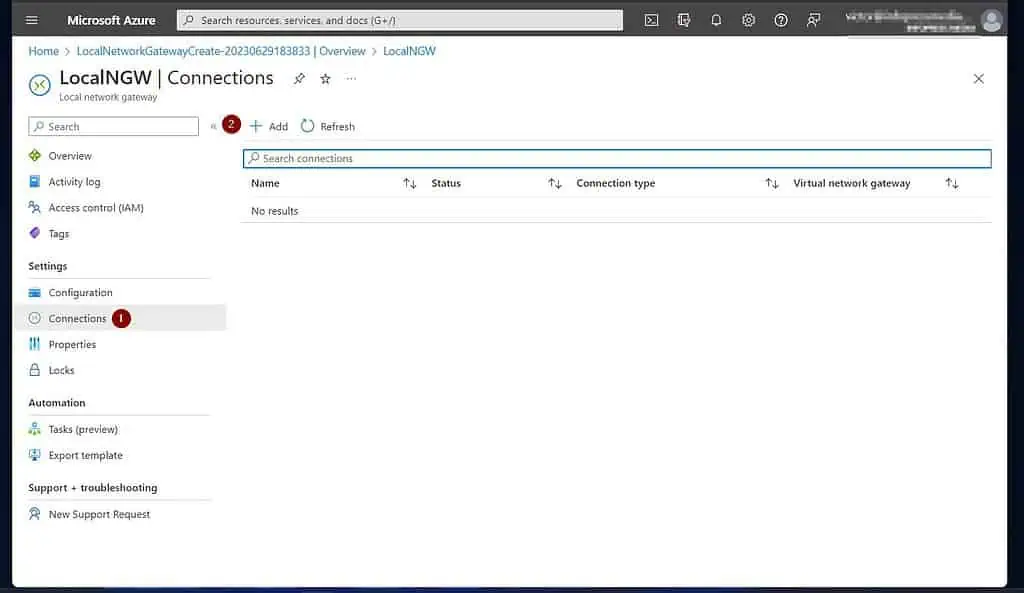
Task: Open Activity log menu item
Action: [x=74, y=182]
